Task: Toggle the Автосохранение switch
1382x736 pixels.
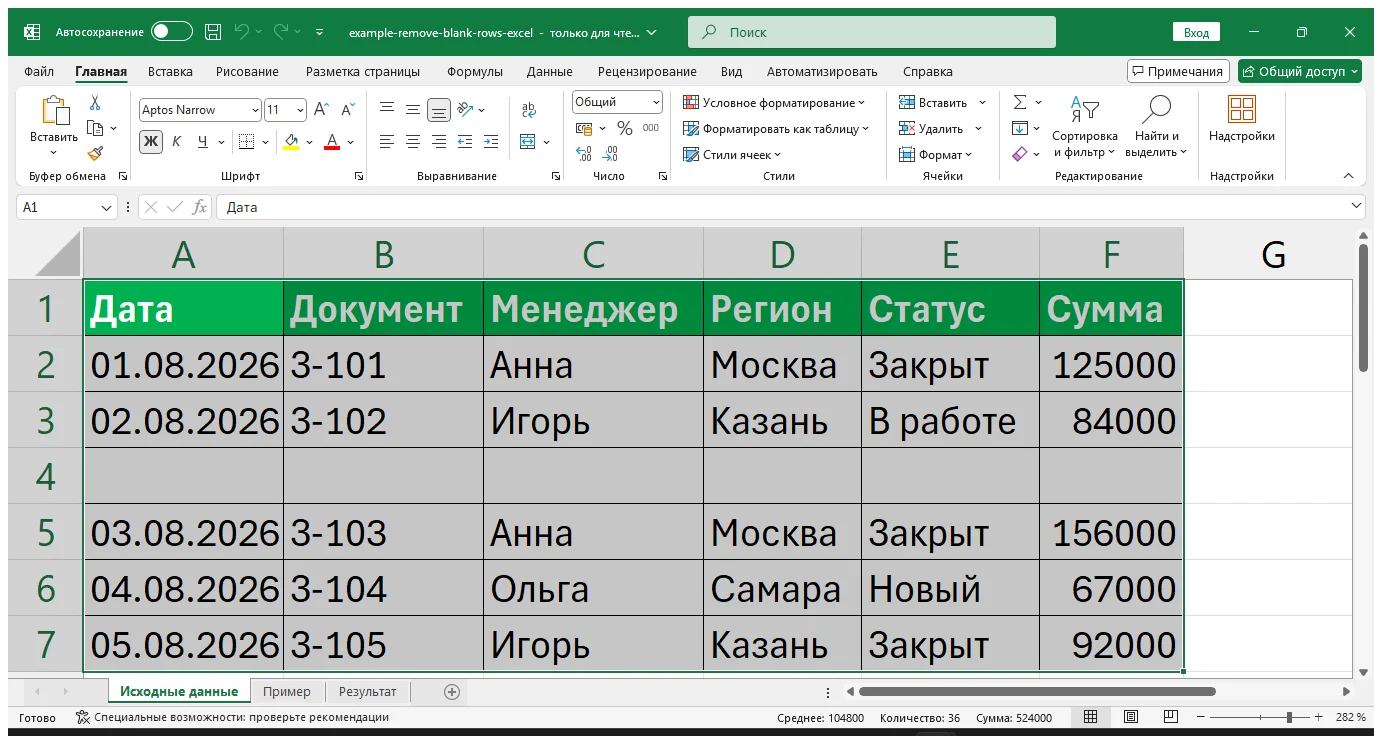Action: pyautogui.click(x=171, y=32)
